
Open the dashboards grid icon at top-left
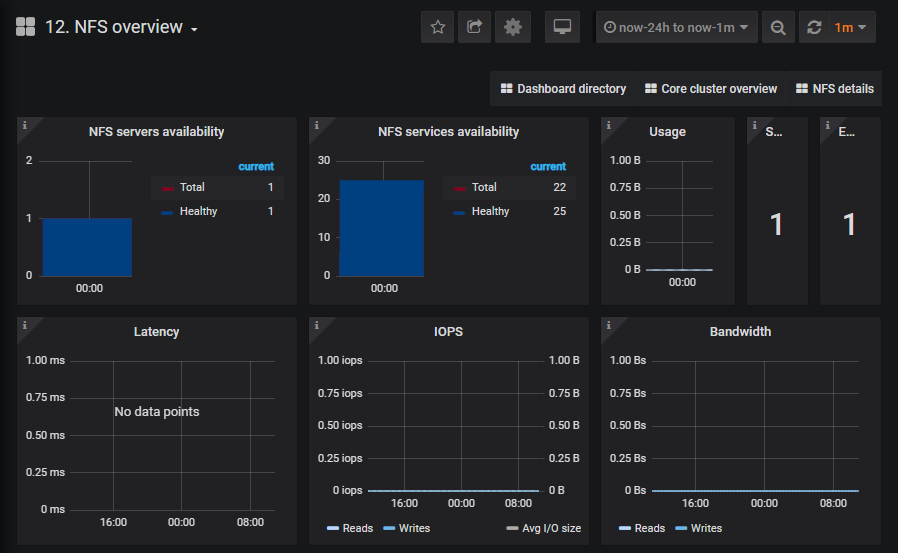click(x=25, y=27)
